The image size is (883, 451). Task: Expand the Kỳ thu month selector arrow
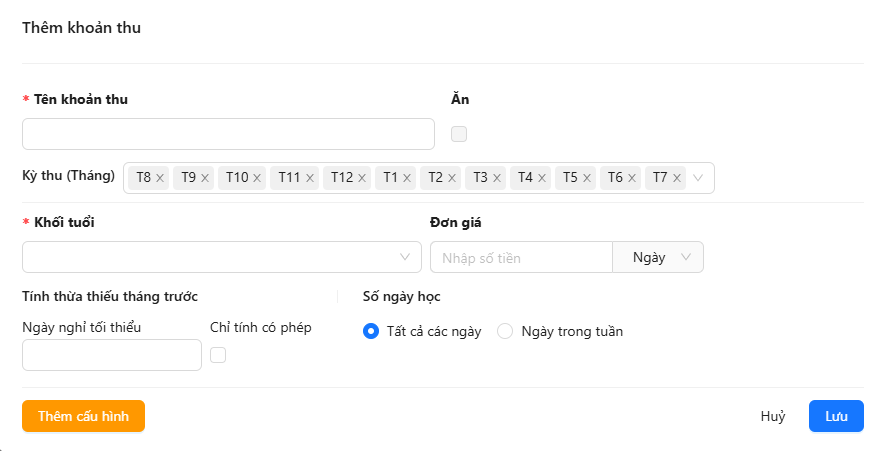click(x=698, y=178)
